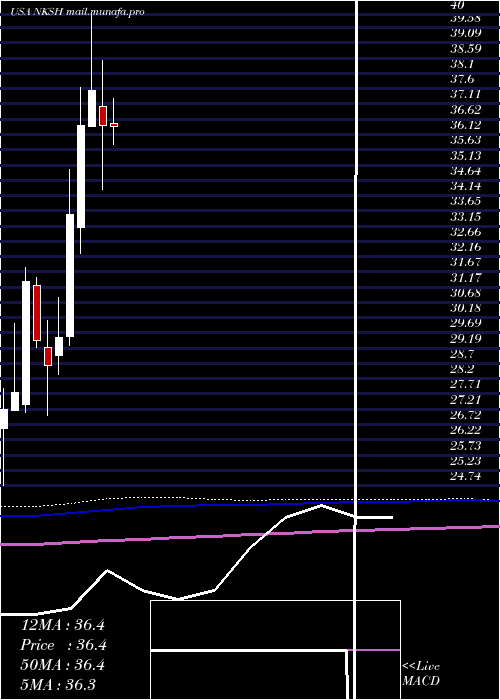500x700 pixels.
Task: Click the 27.21 price axis label
Action: click(x=465, y=400)
